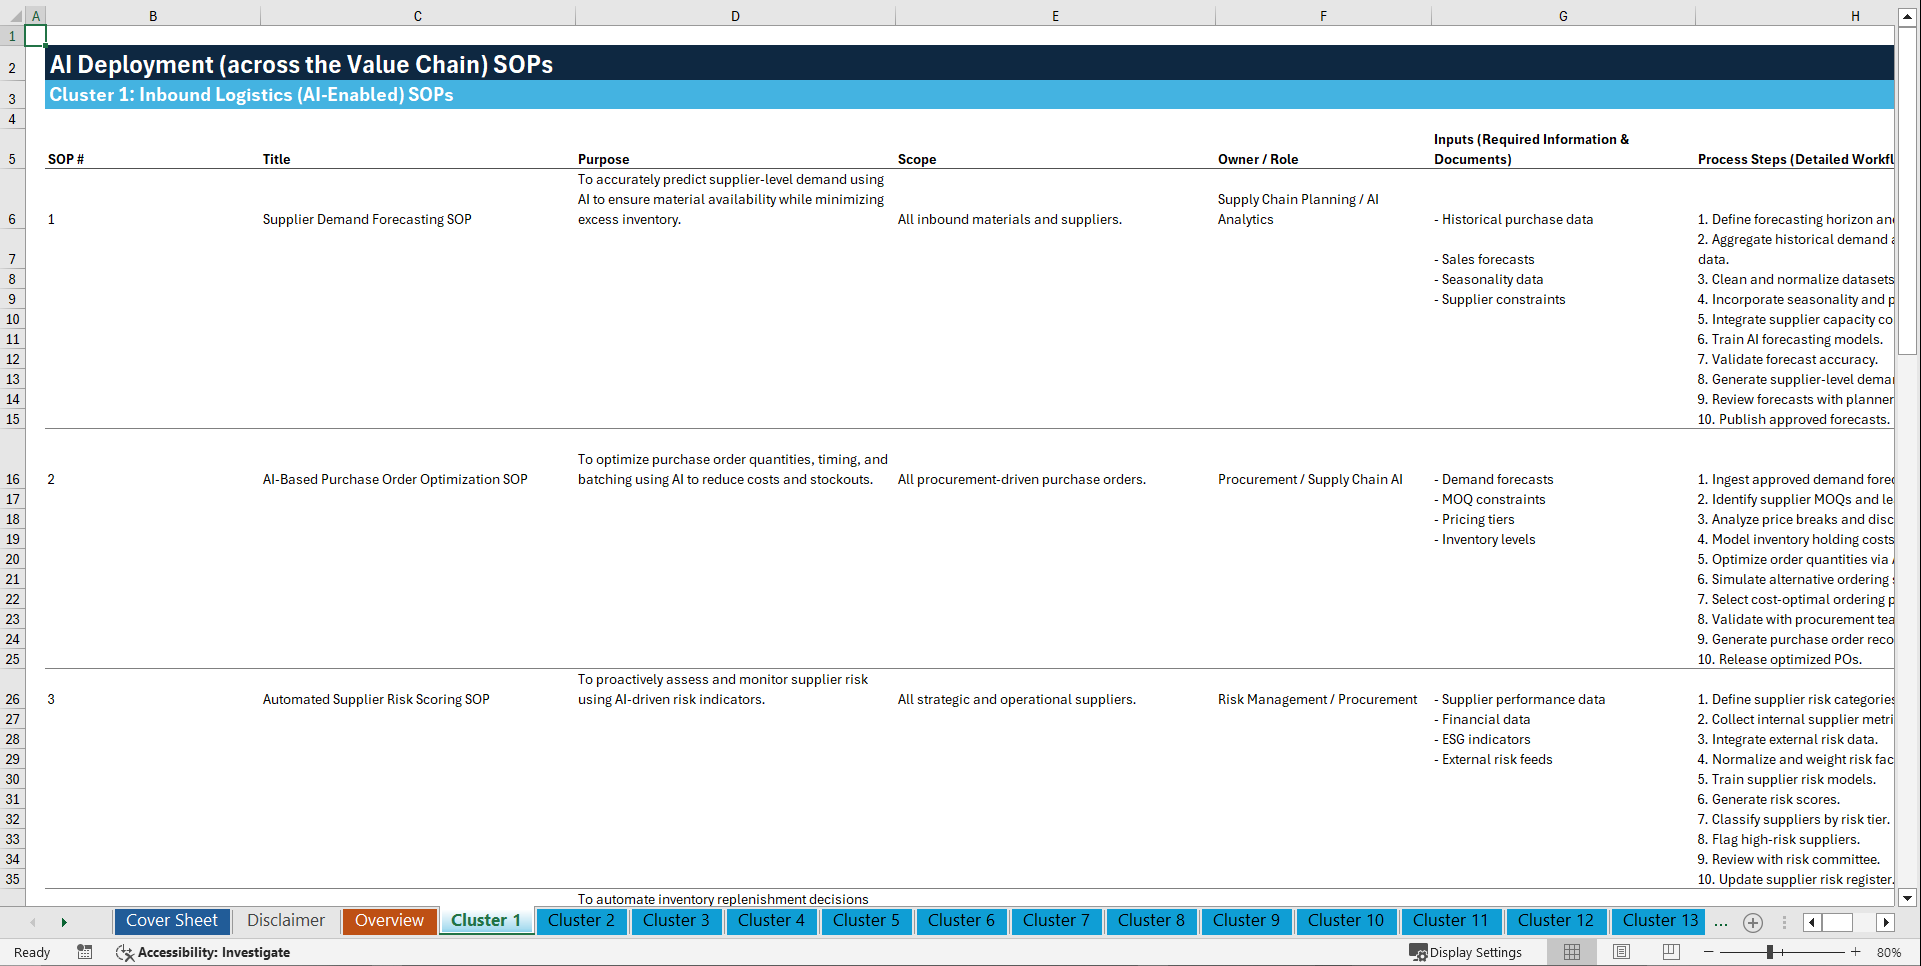1921x966 pixels.
Task: Switch to the Cluster 7 sheet
Action: (x=1056, y=921)
